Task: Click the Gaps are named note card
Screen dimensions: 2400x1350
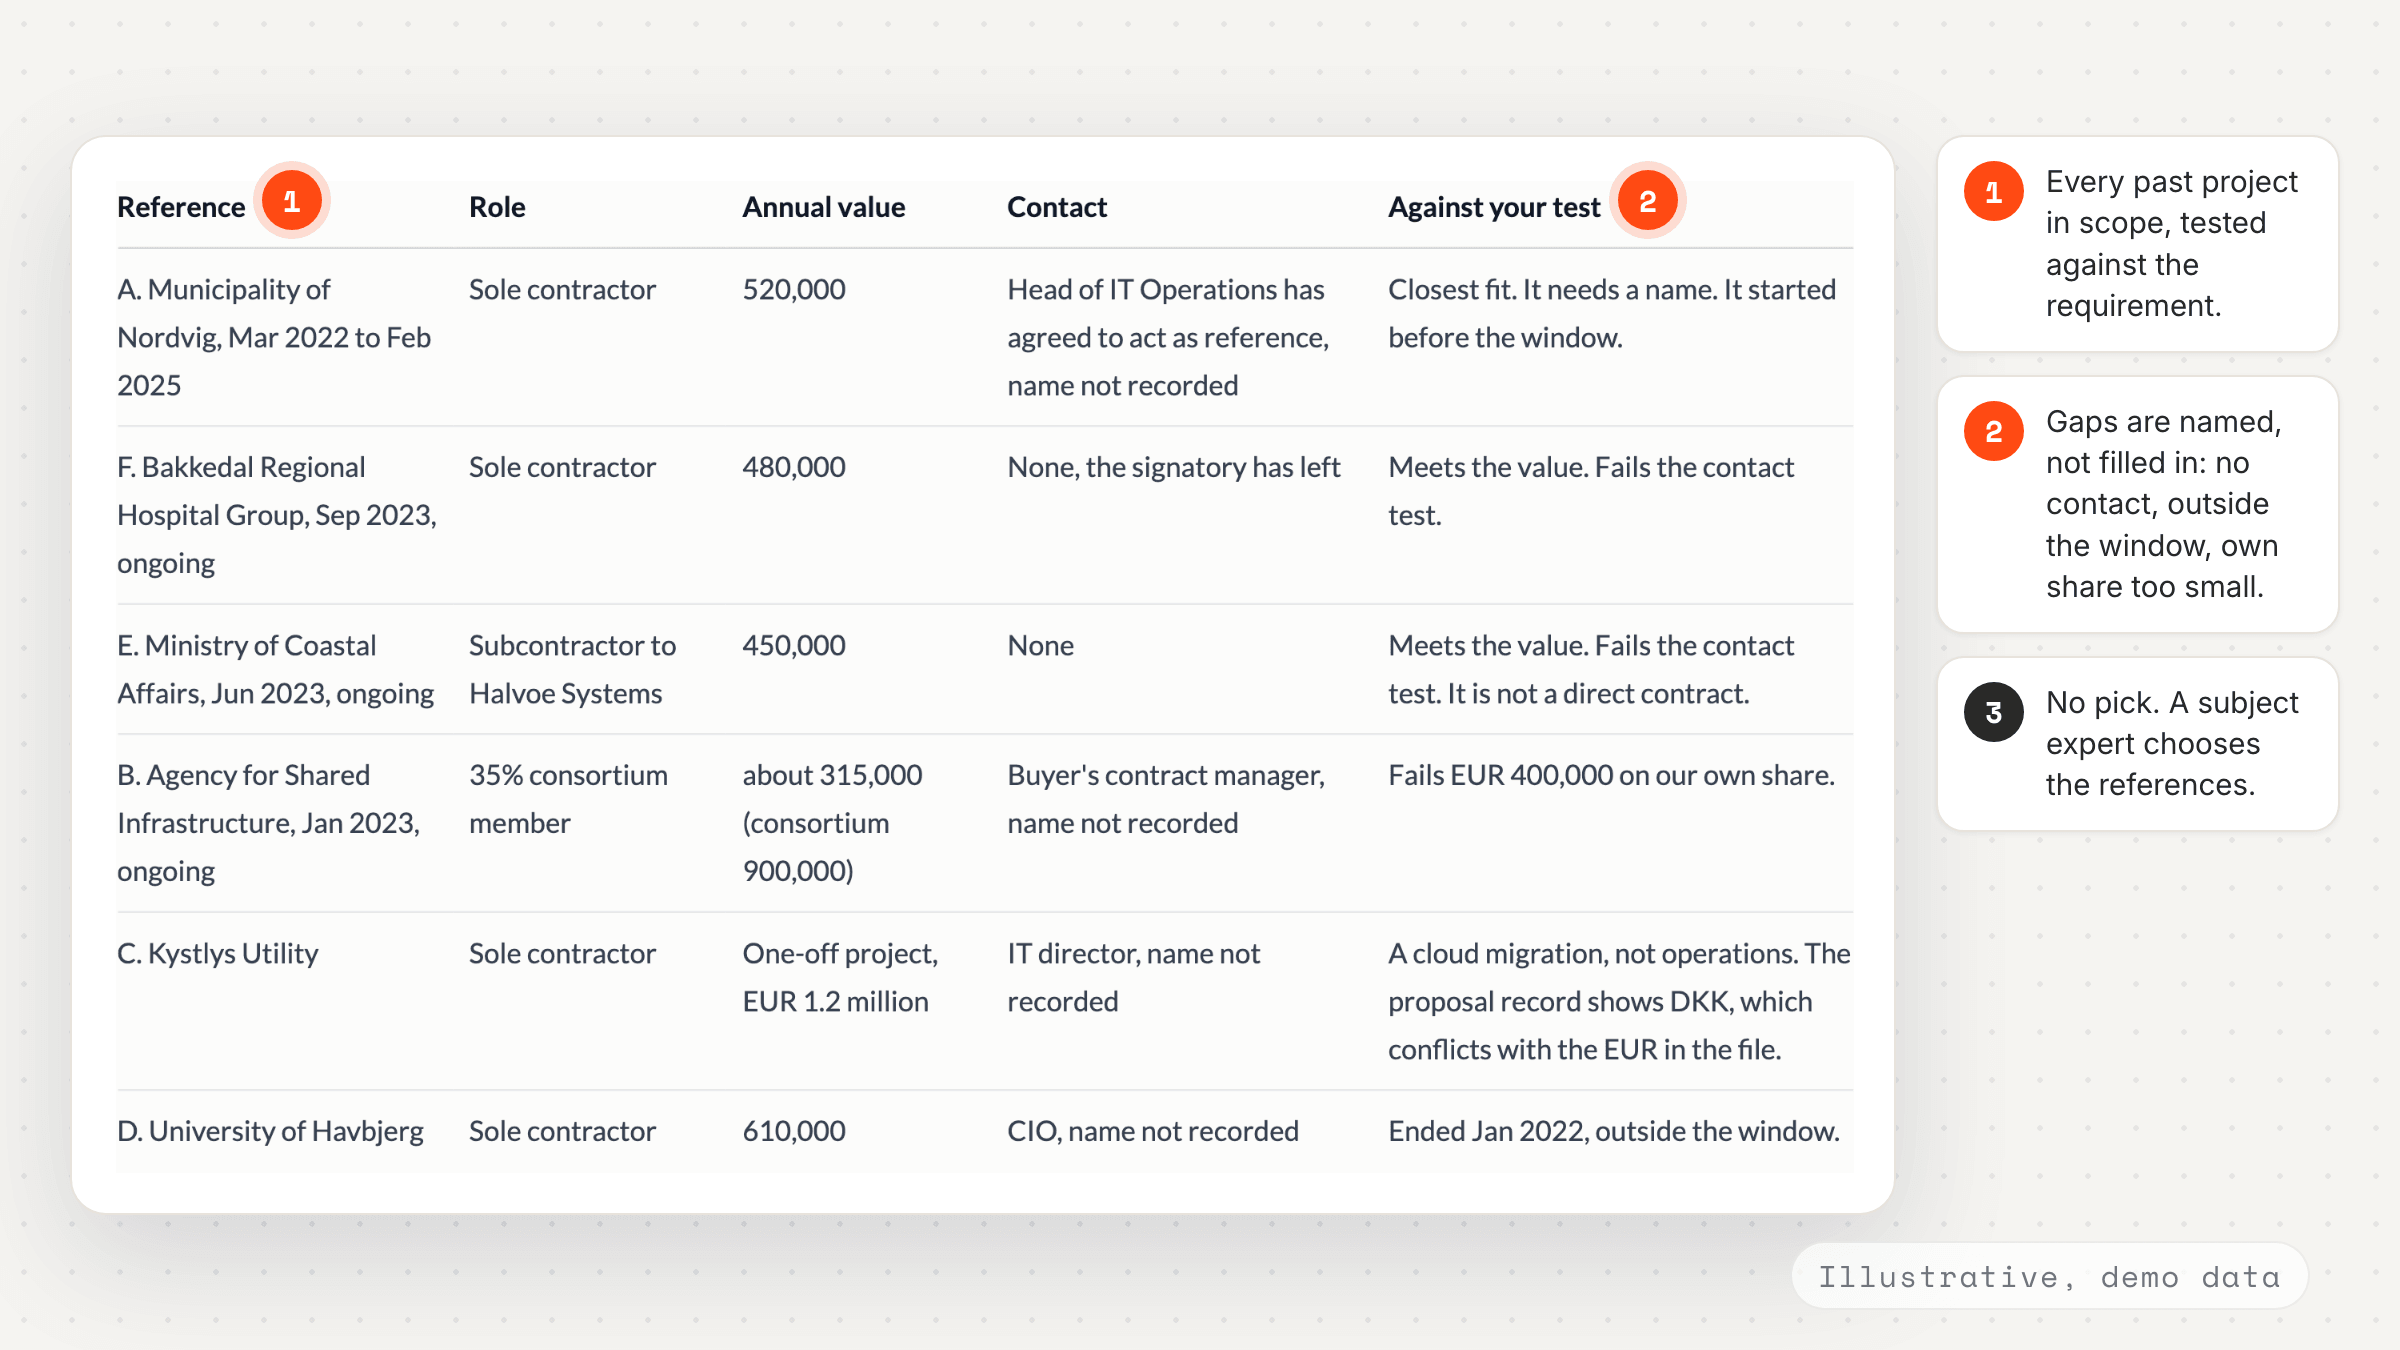Action: coord(2138,504)
